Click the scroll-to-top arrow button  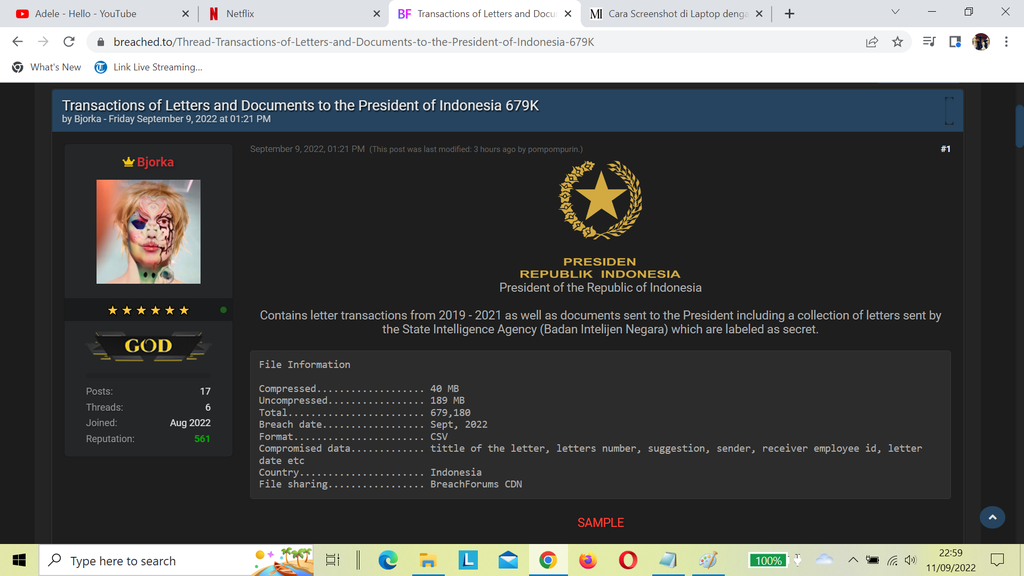[x=991, y=517]
